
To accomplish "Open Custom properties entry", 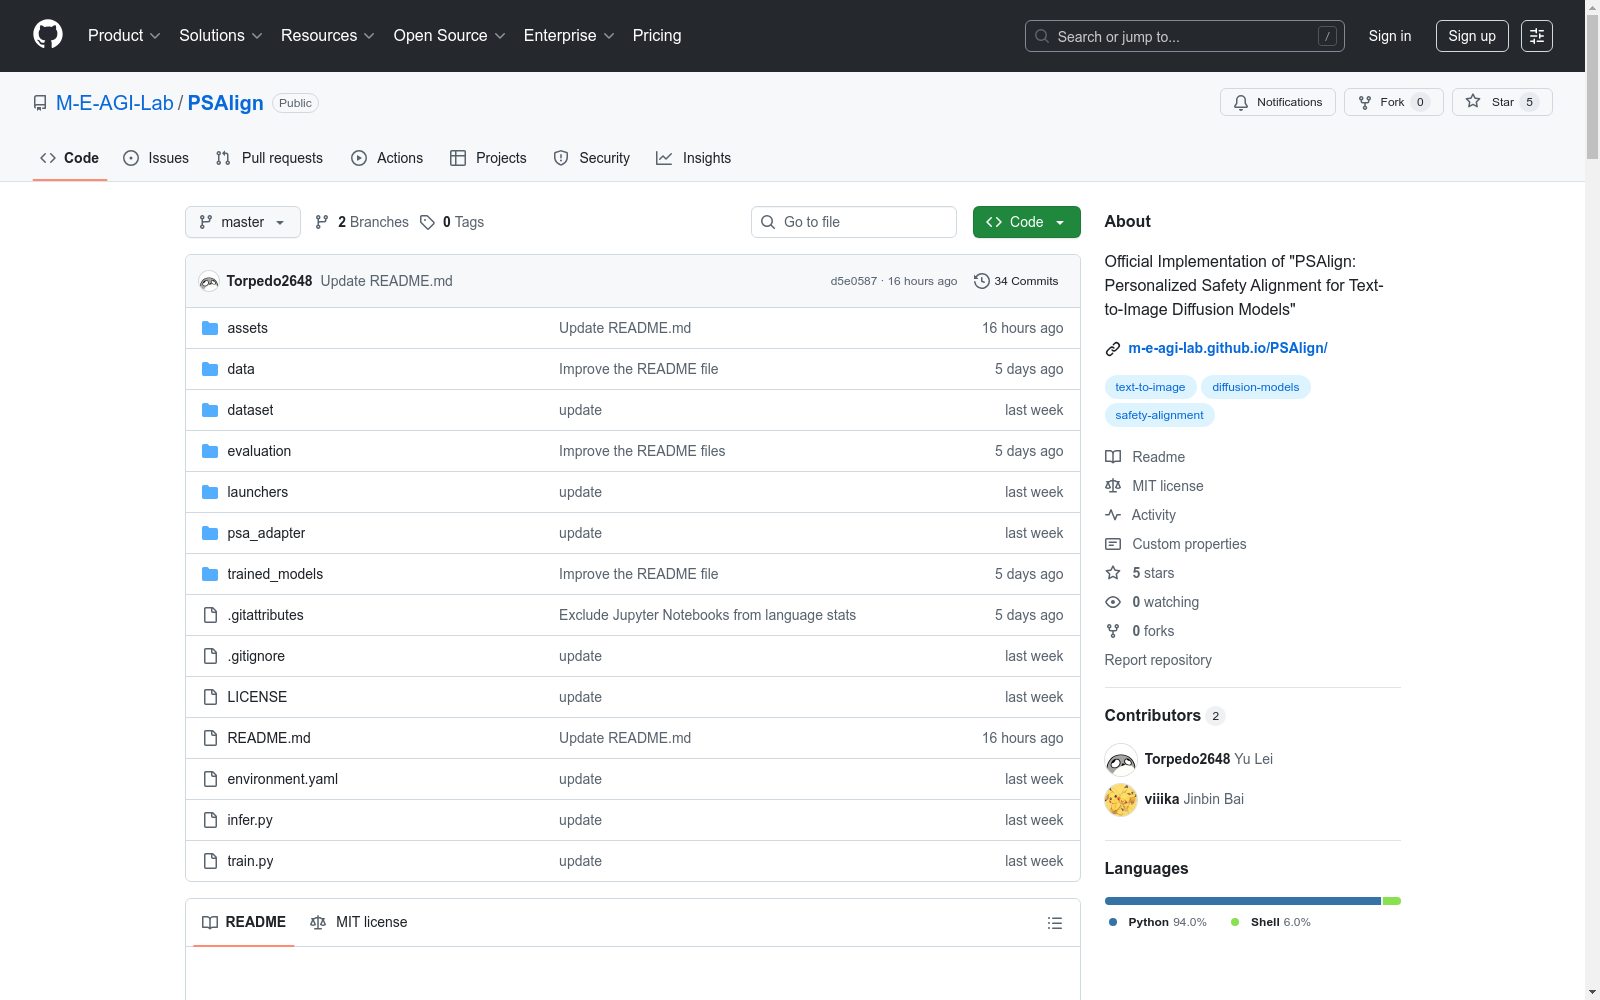I will (1176, 544).
